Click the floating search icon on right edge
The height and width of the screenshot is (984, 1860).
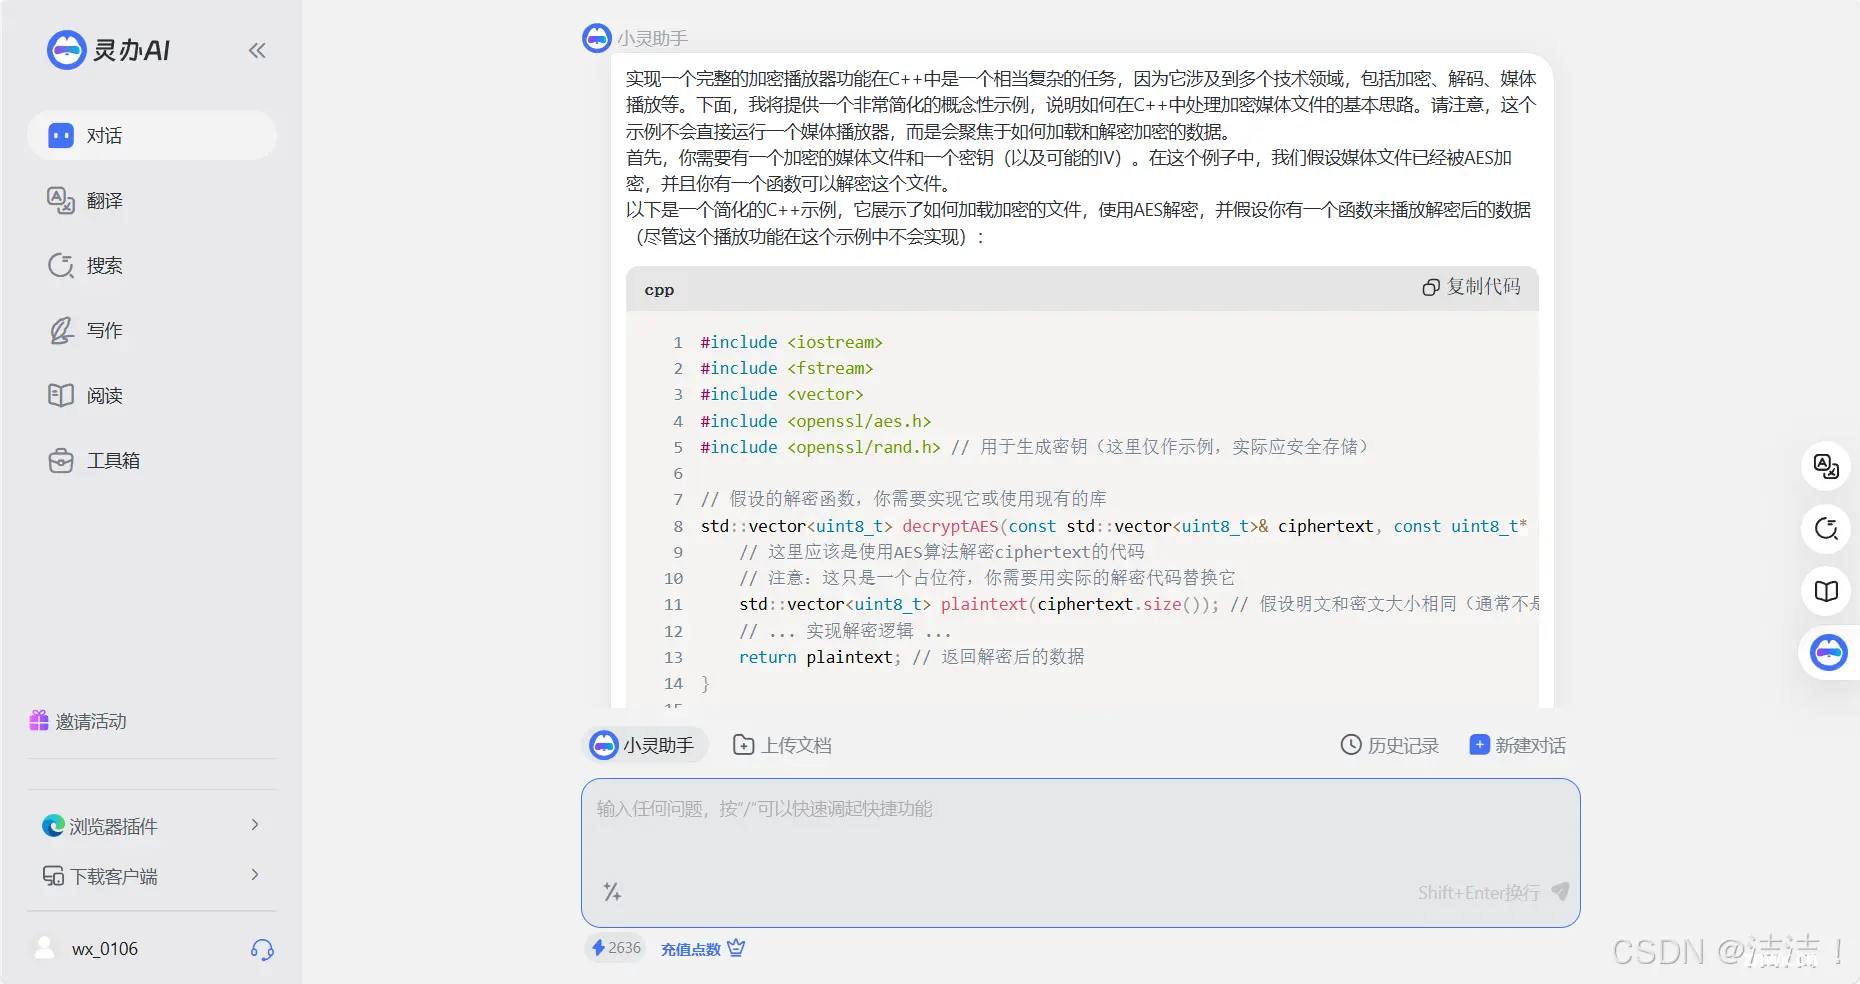coord(1826,528)
